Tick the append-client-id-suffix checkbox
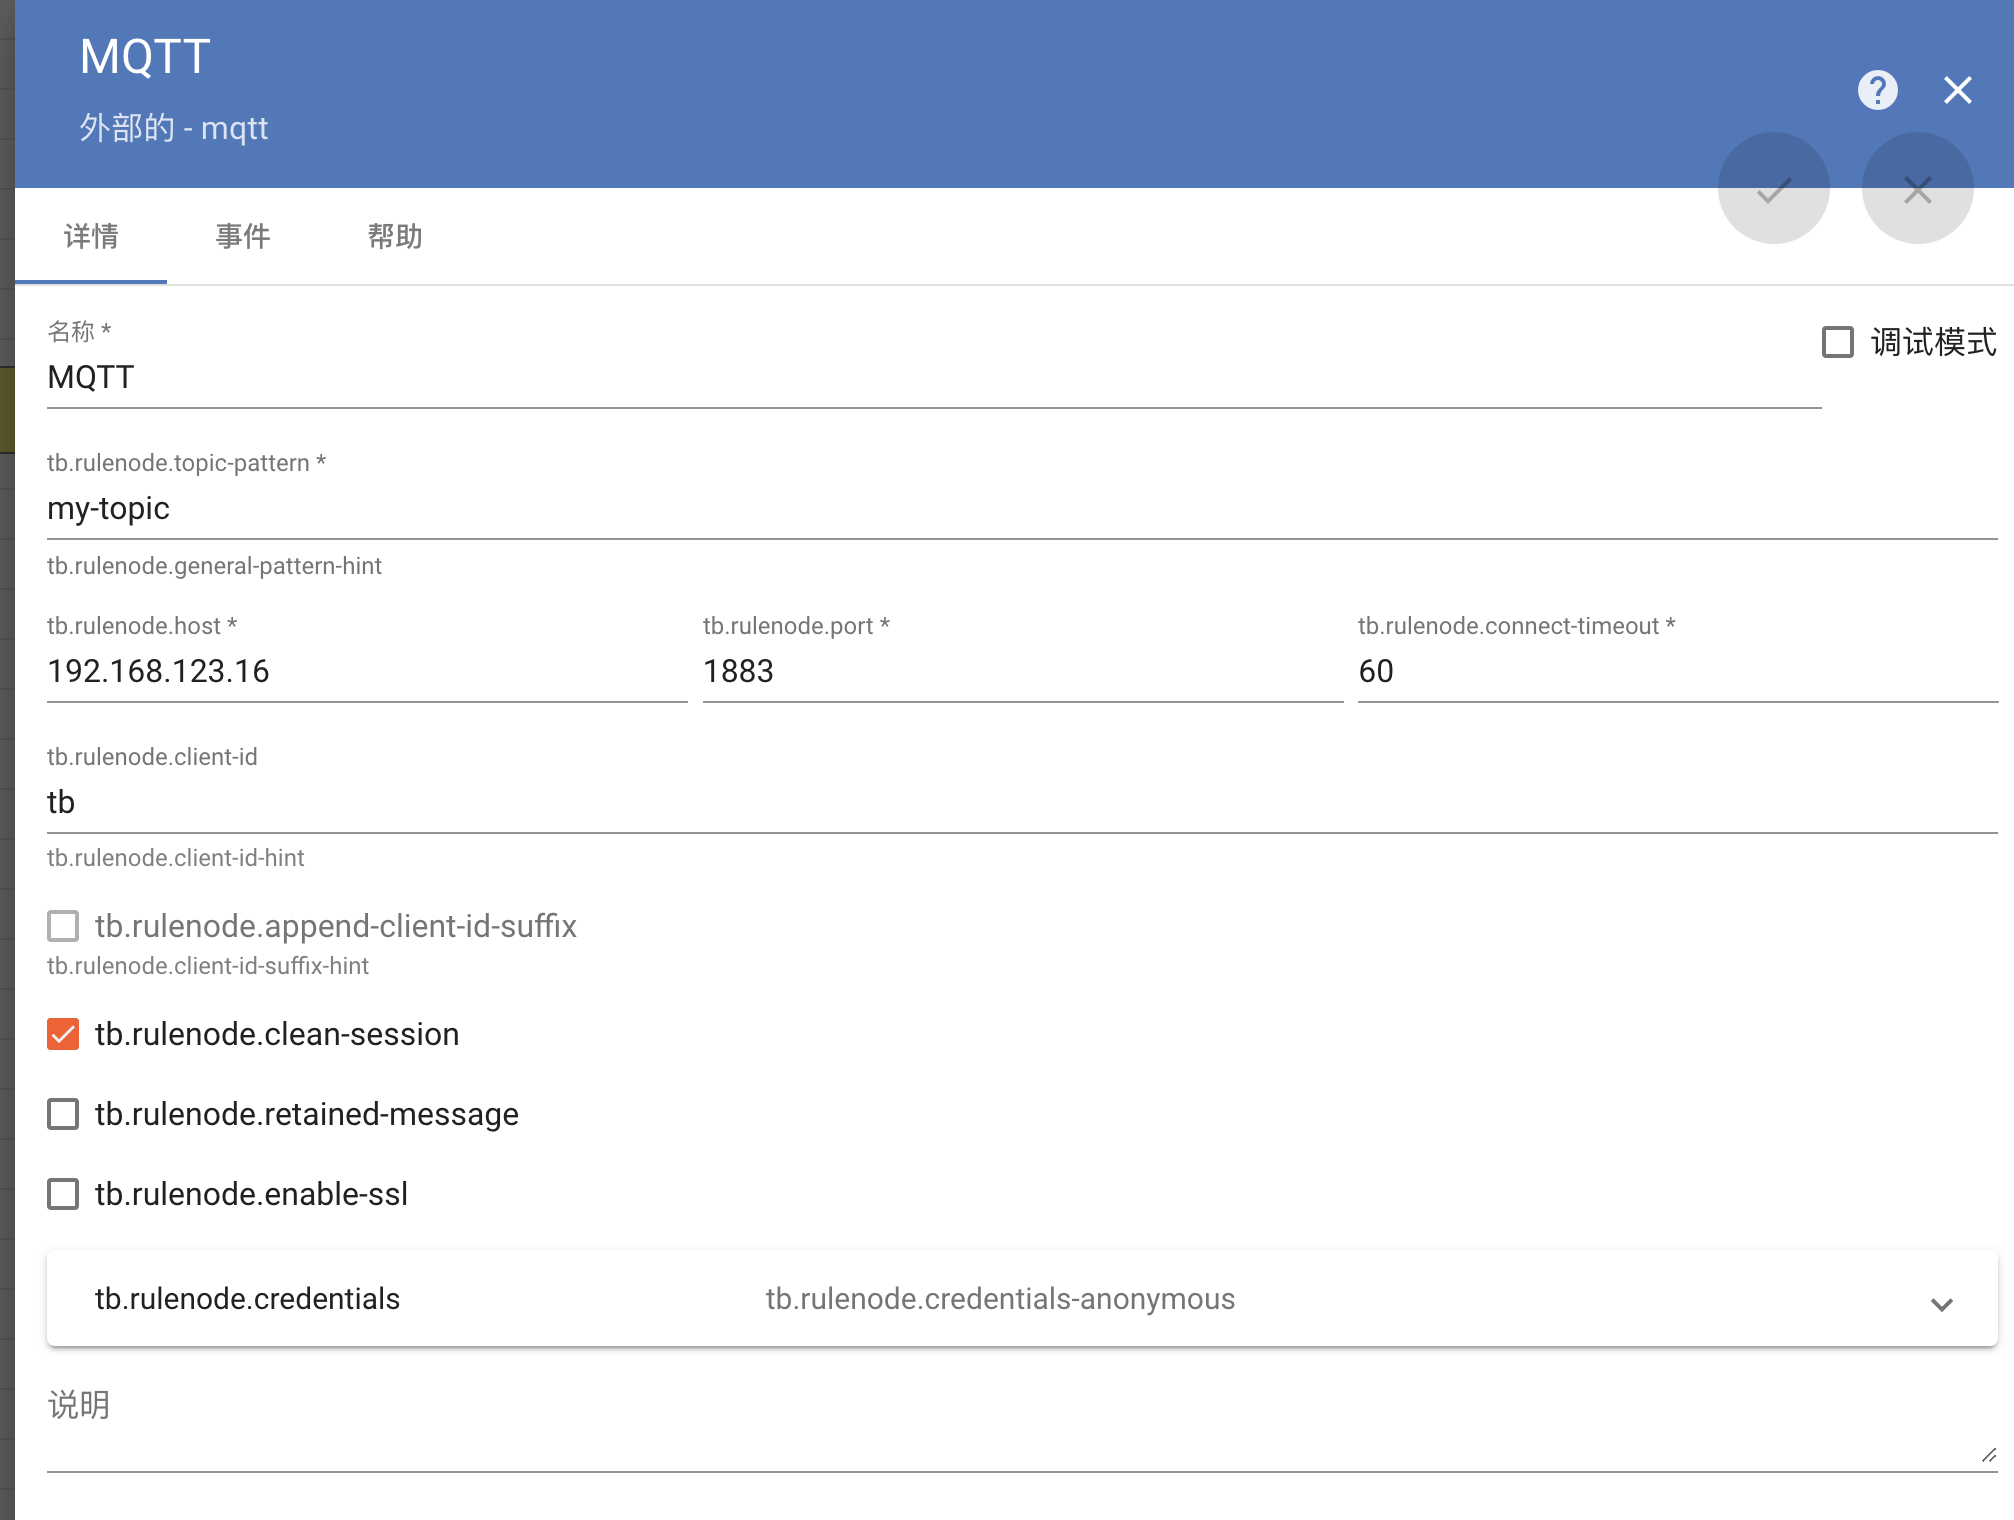Viewport: 2014px width, 1520px height. pos(63,926)
